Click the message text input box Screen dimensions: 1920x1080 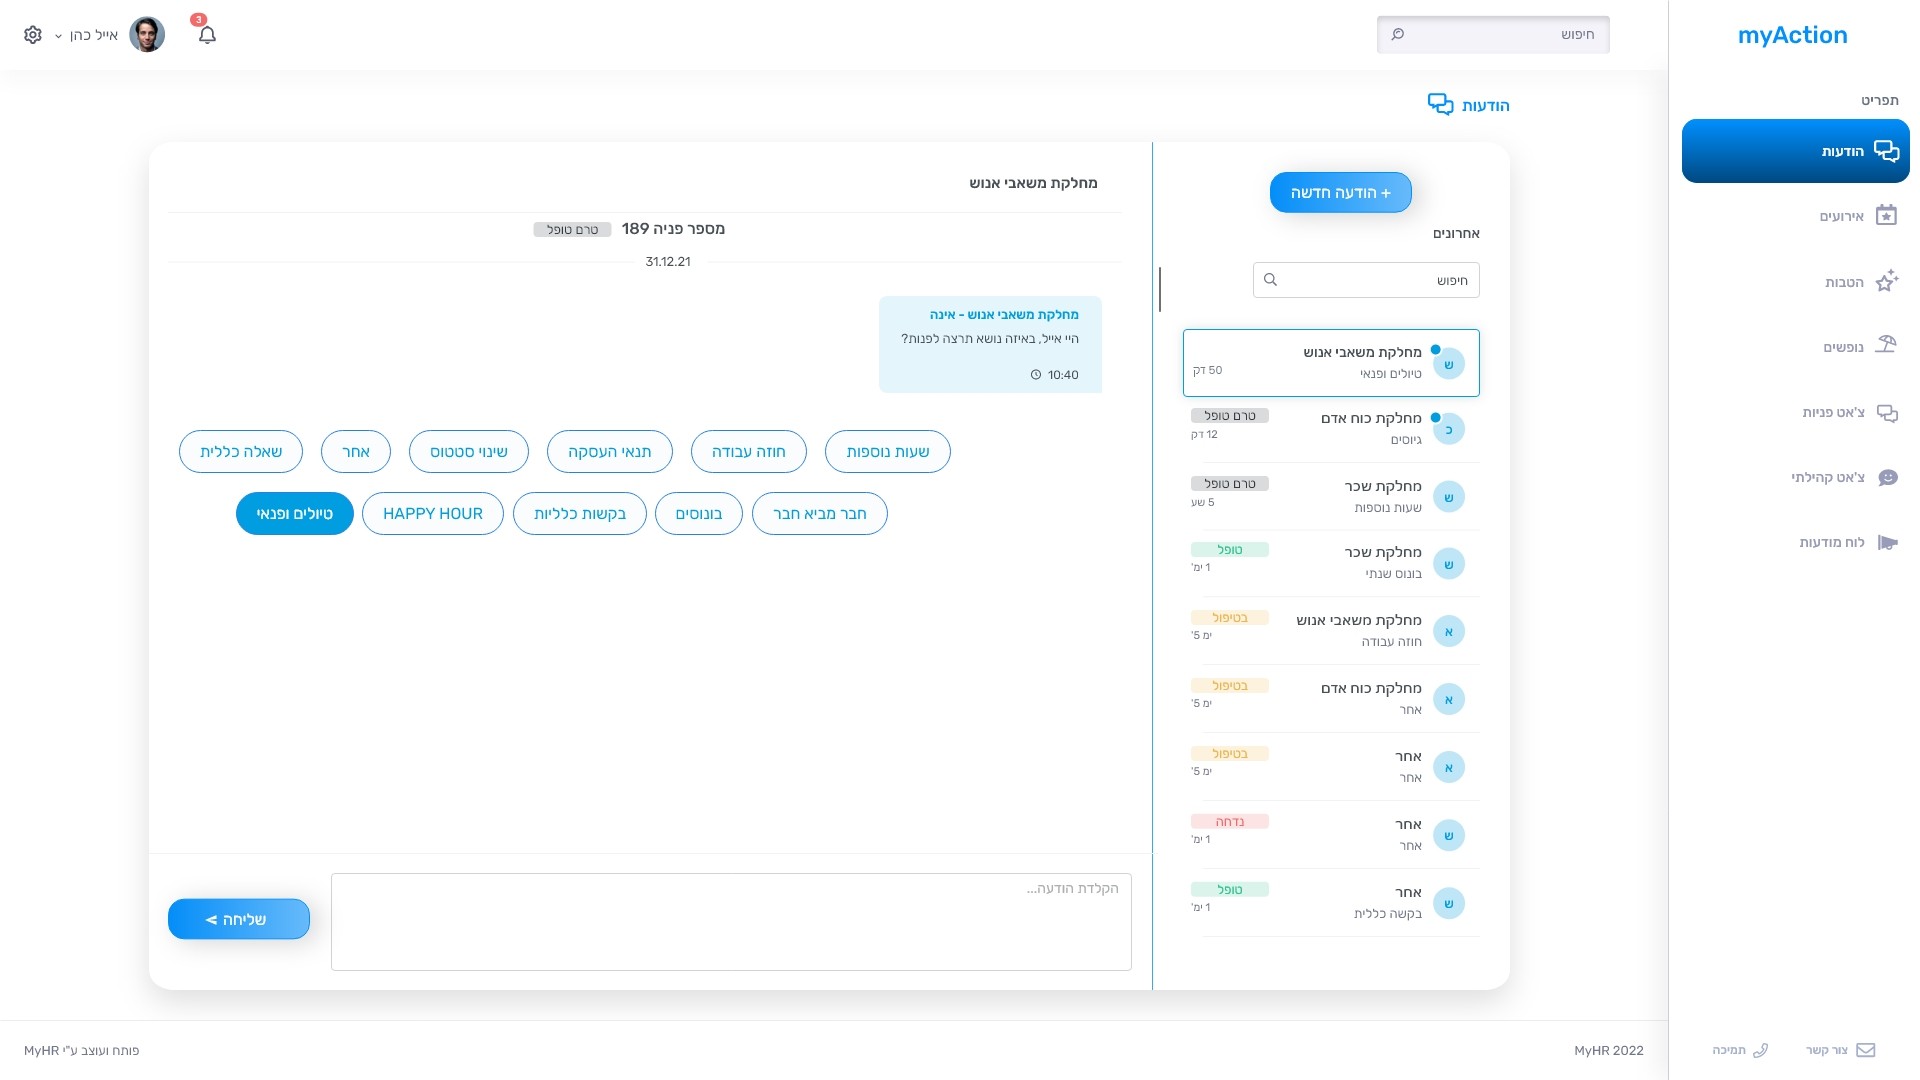[x=731, y=921]
